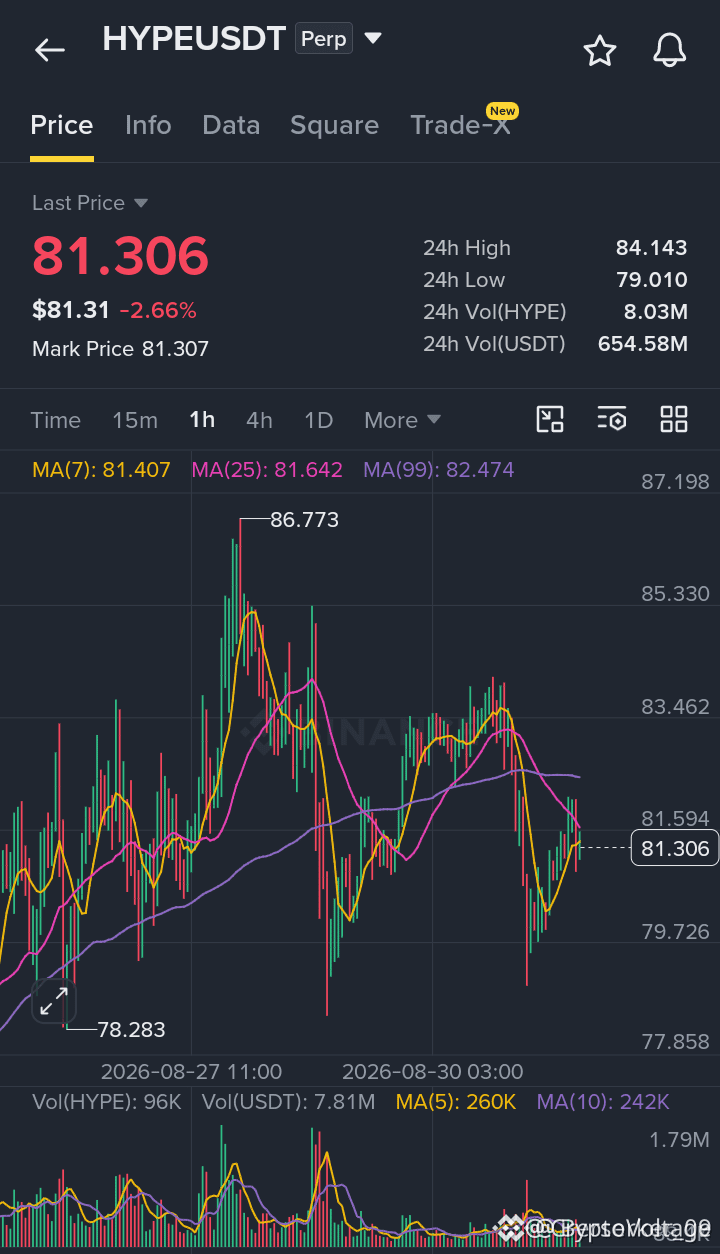Select the 4h chart interval
The image size is (720, 1254).
click(x=259, y=420)
